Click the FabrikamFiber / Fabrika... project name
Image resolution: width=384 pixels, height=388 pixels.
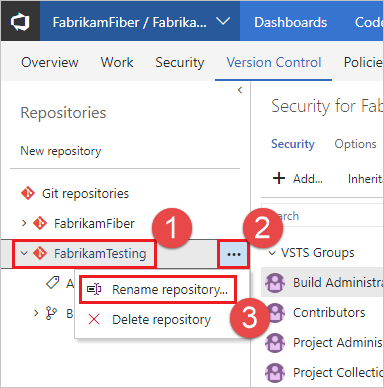(130, 22)
